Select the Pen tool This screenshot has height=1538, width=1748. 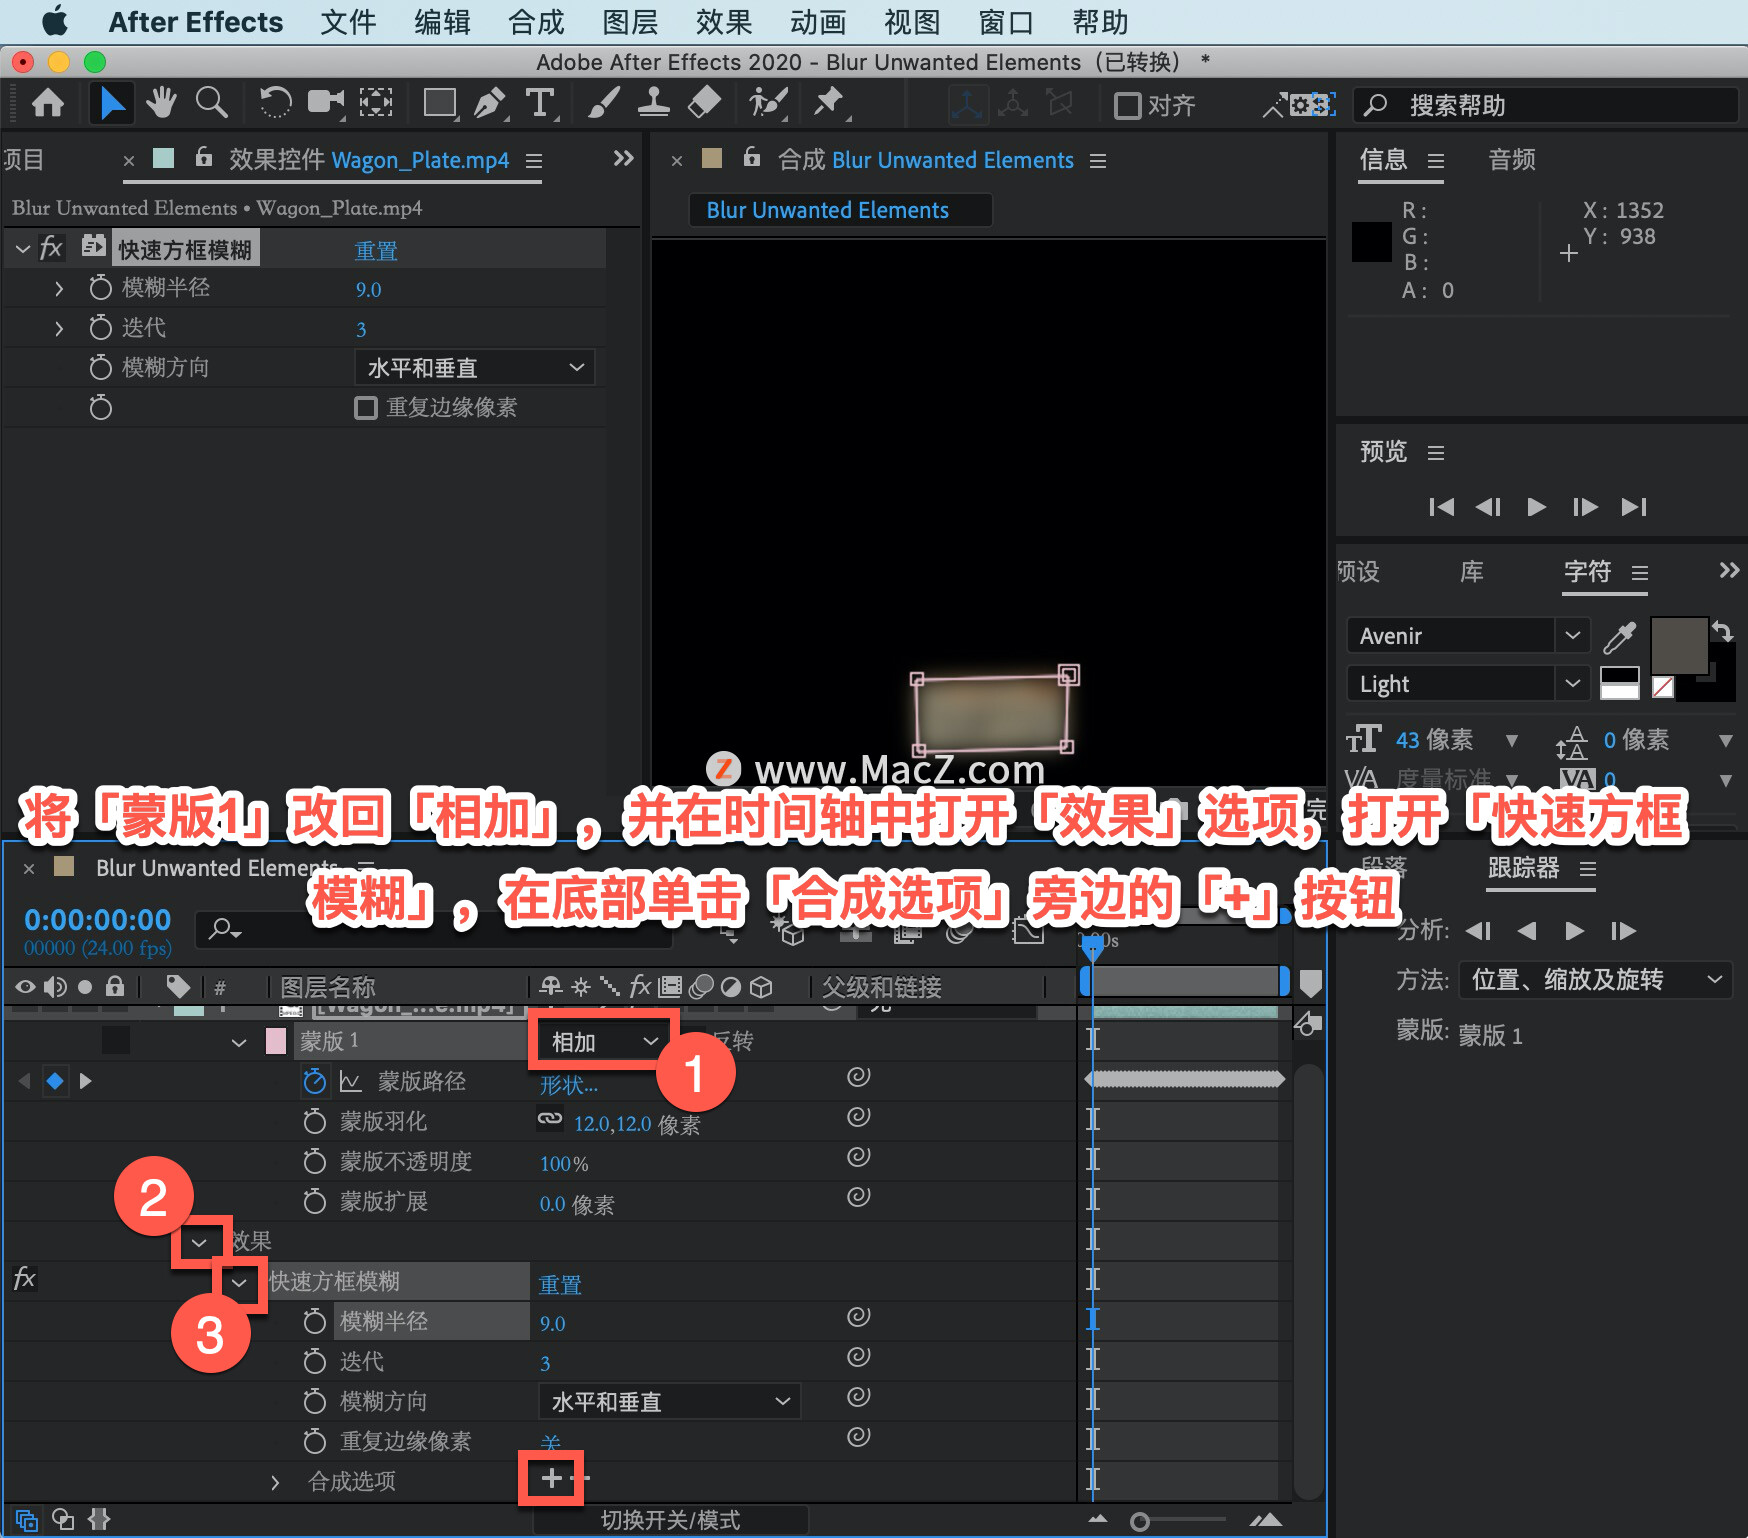pyautogui.click(x=490, y=103)
